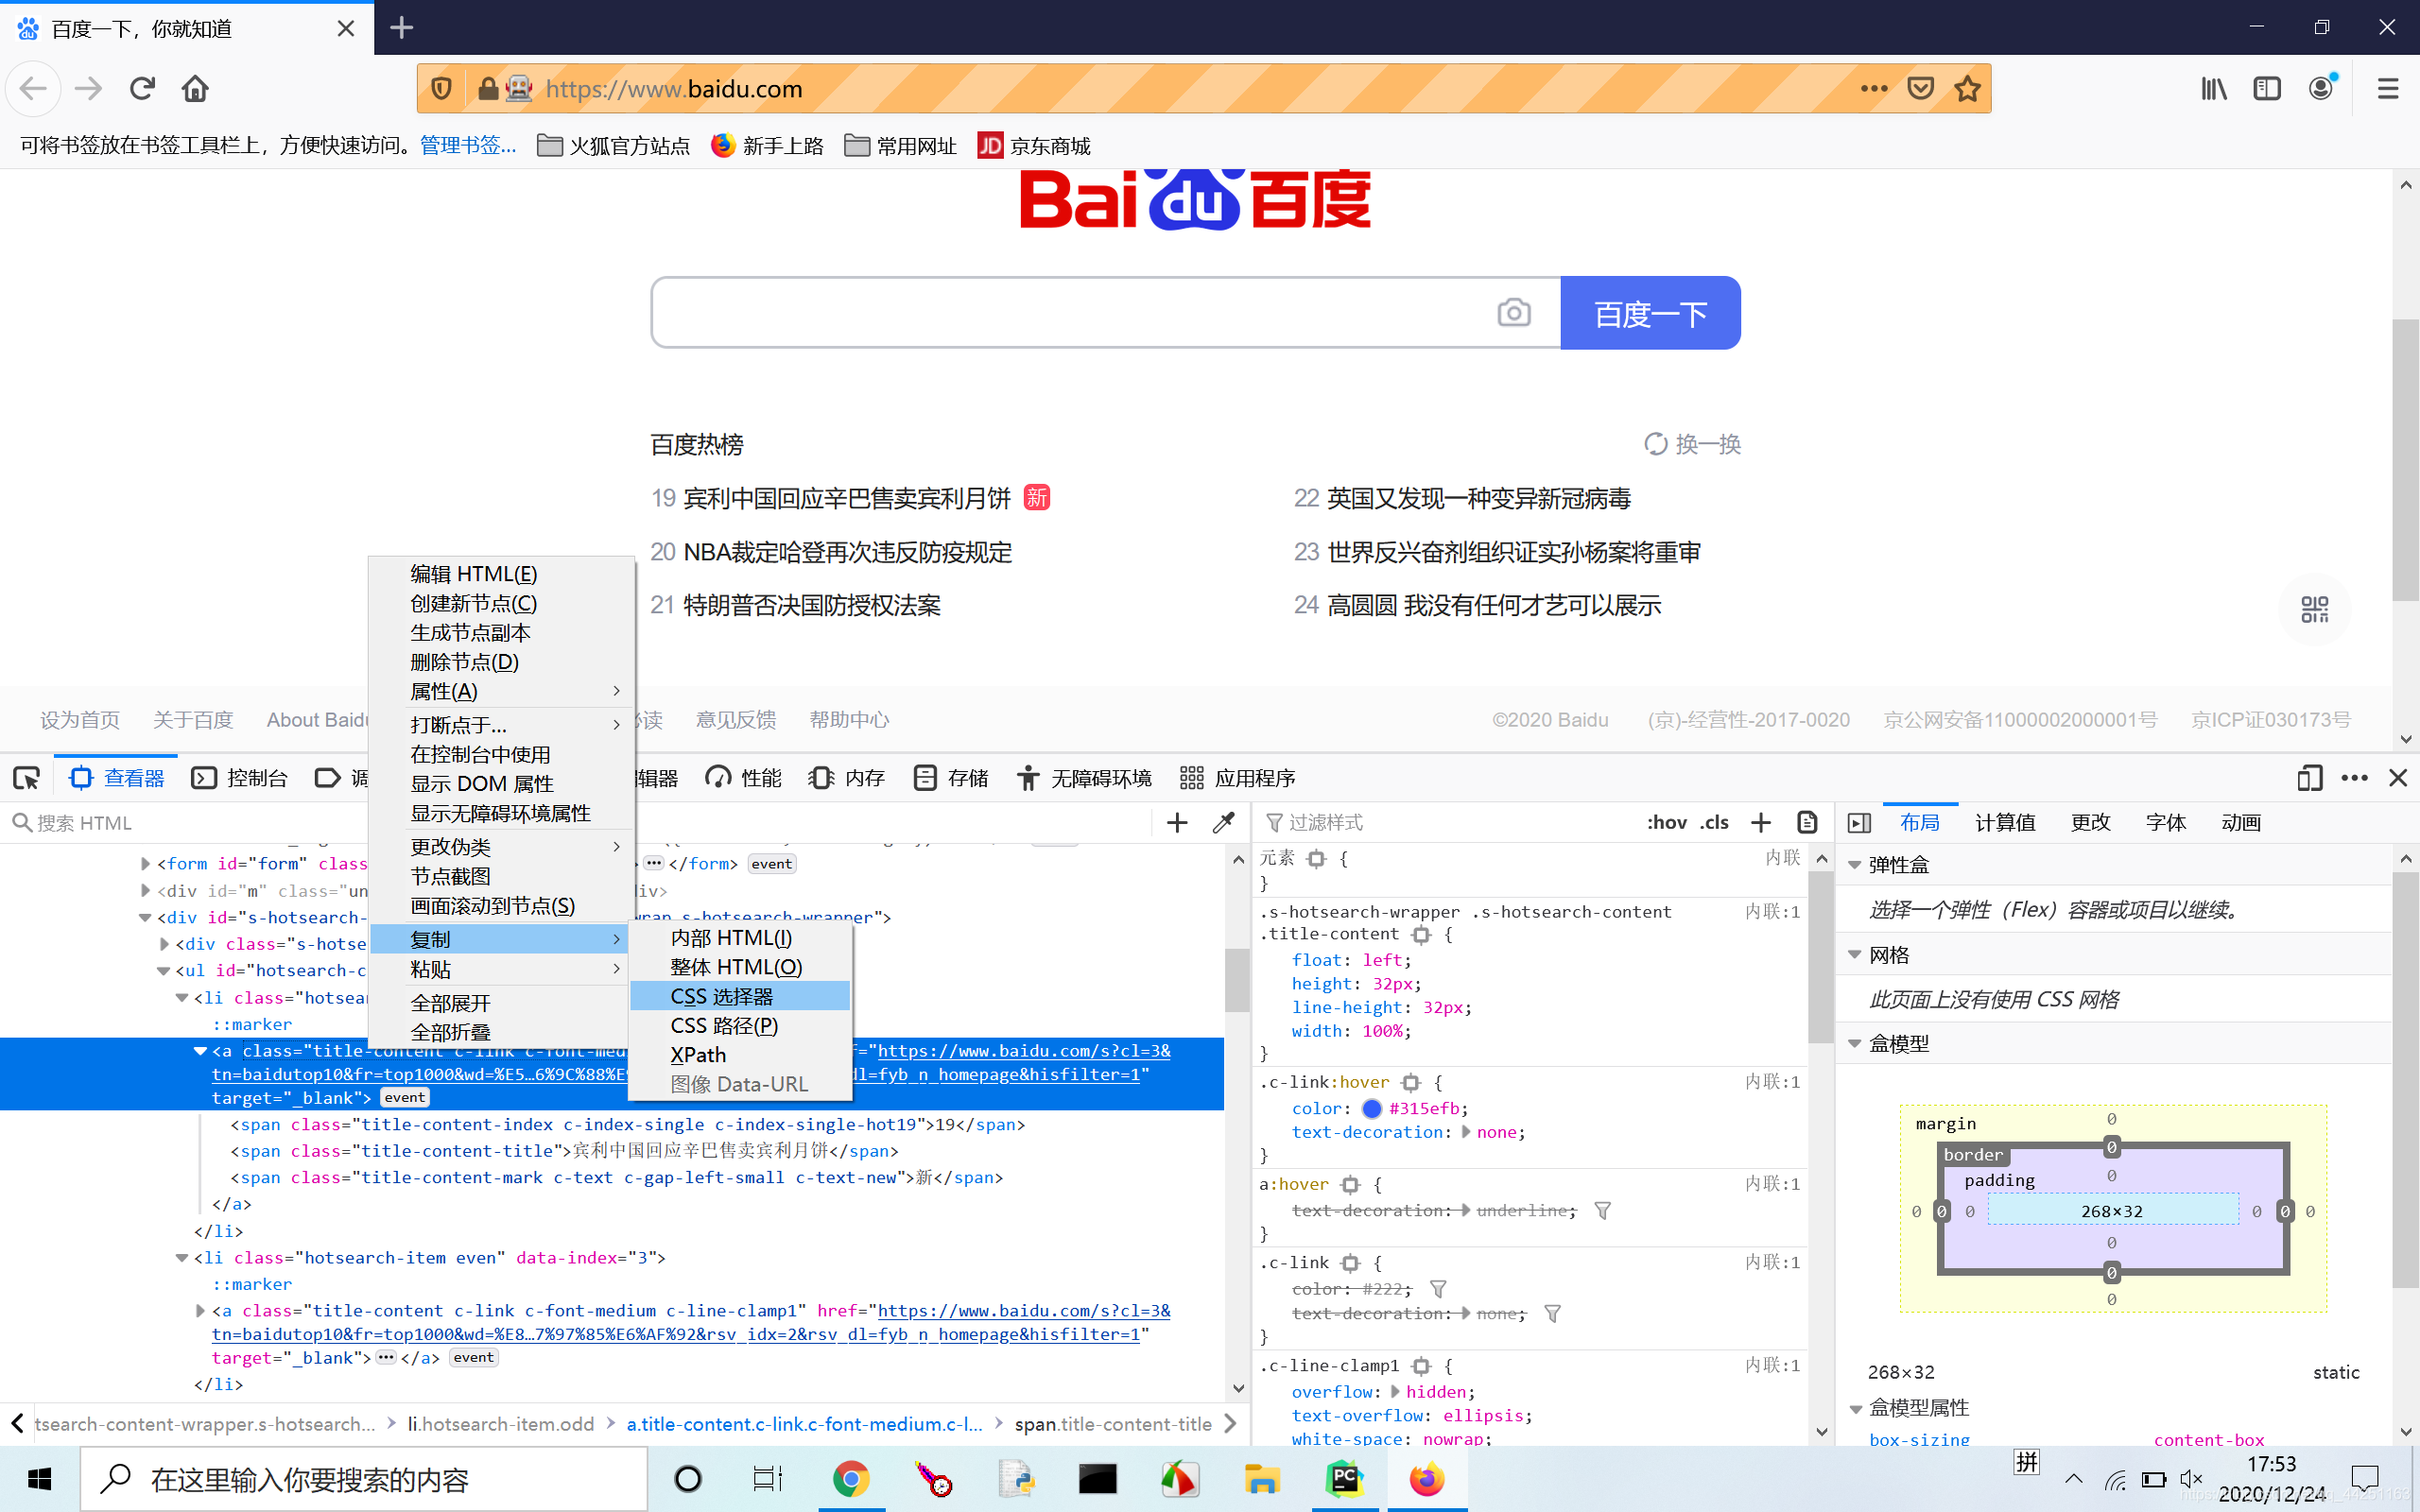Click the camera image search icon
The width and height of the screenshot is (2420, 1512).
point(1513,313)
